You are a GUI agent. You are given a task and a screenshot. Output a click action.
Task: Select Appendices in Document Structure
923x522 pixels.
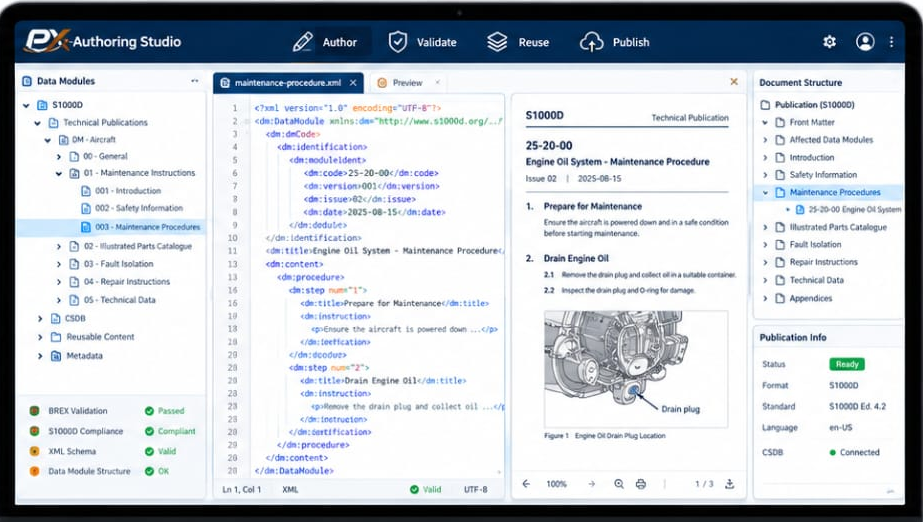[804, 298]
